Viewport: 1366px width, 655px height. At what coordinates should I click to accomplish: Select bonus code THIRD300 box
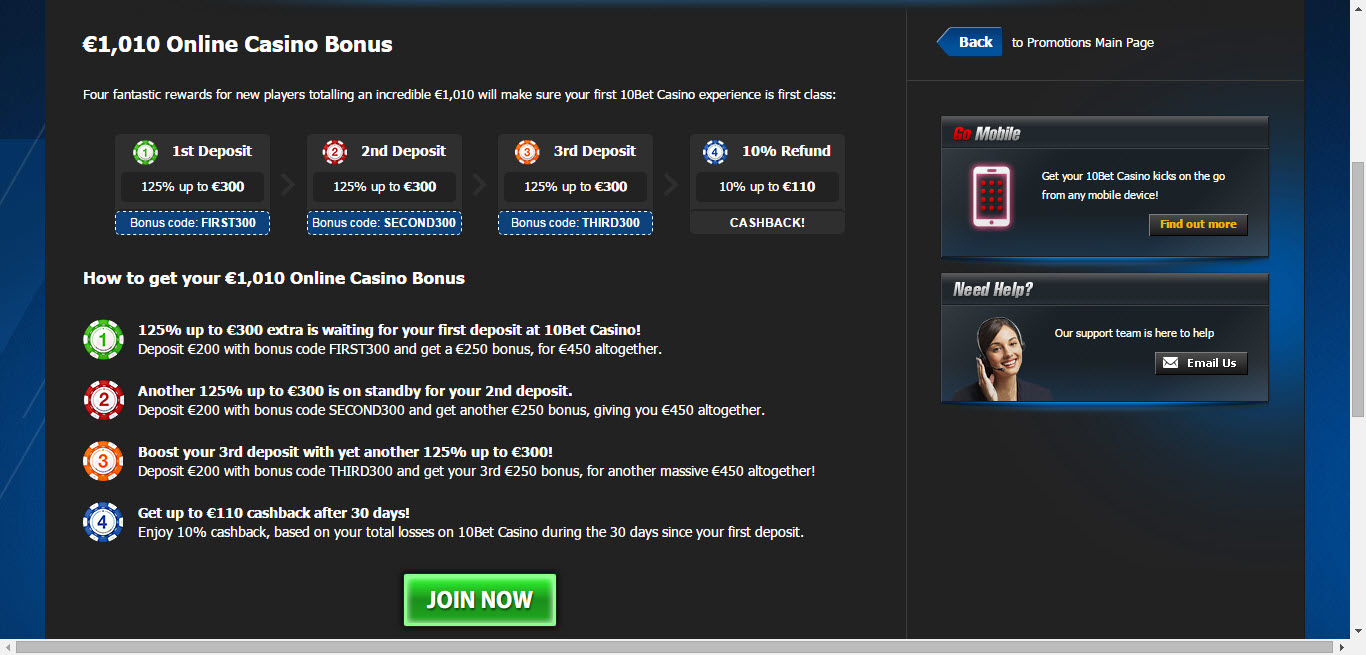pyautogui.click(x=575, y=223)
